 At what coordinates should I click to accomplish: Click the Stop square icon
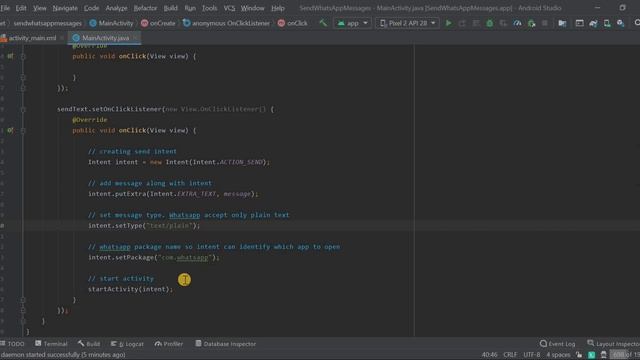(544, 23)
